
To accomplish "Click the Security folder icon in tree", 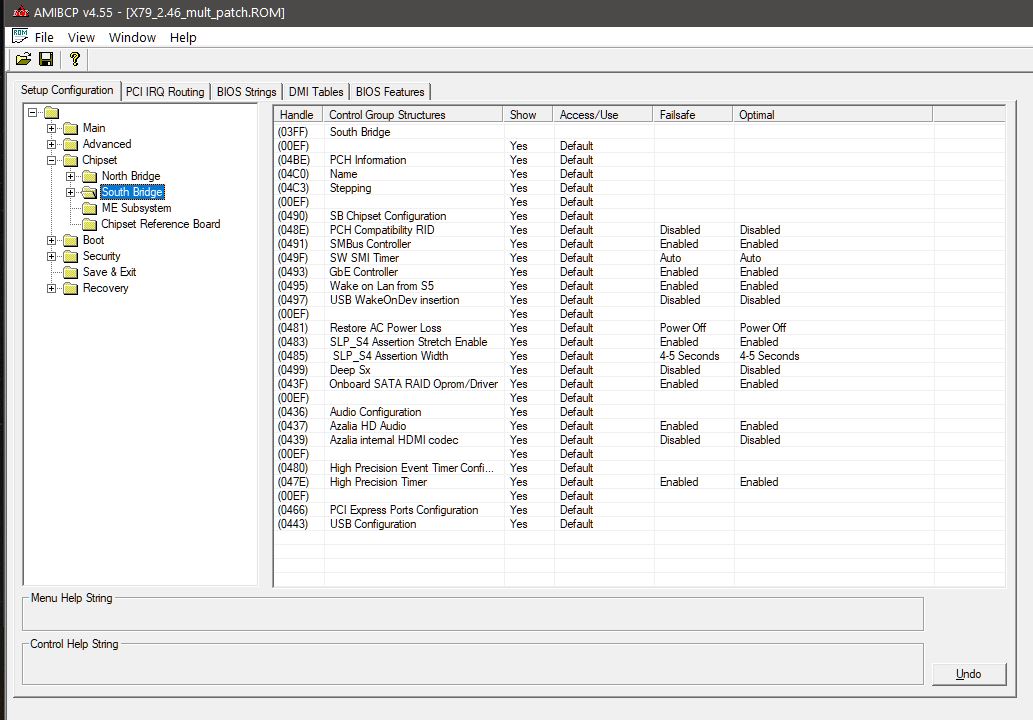I will [70, 256].
